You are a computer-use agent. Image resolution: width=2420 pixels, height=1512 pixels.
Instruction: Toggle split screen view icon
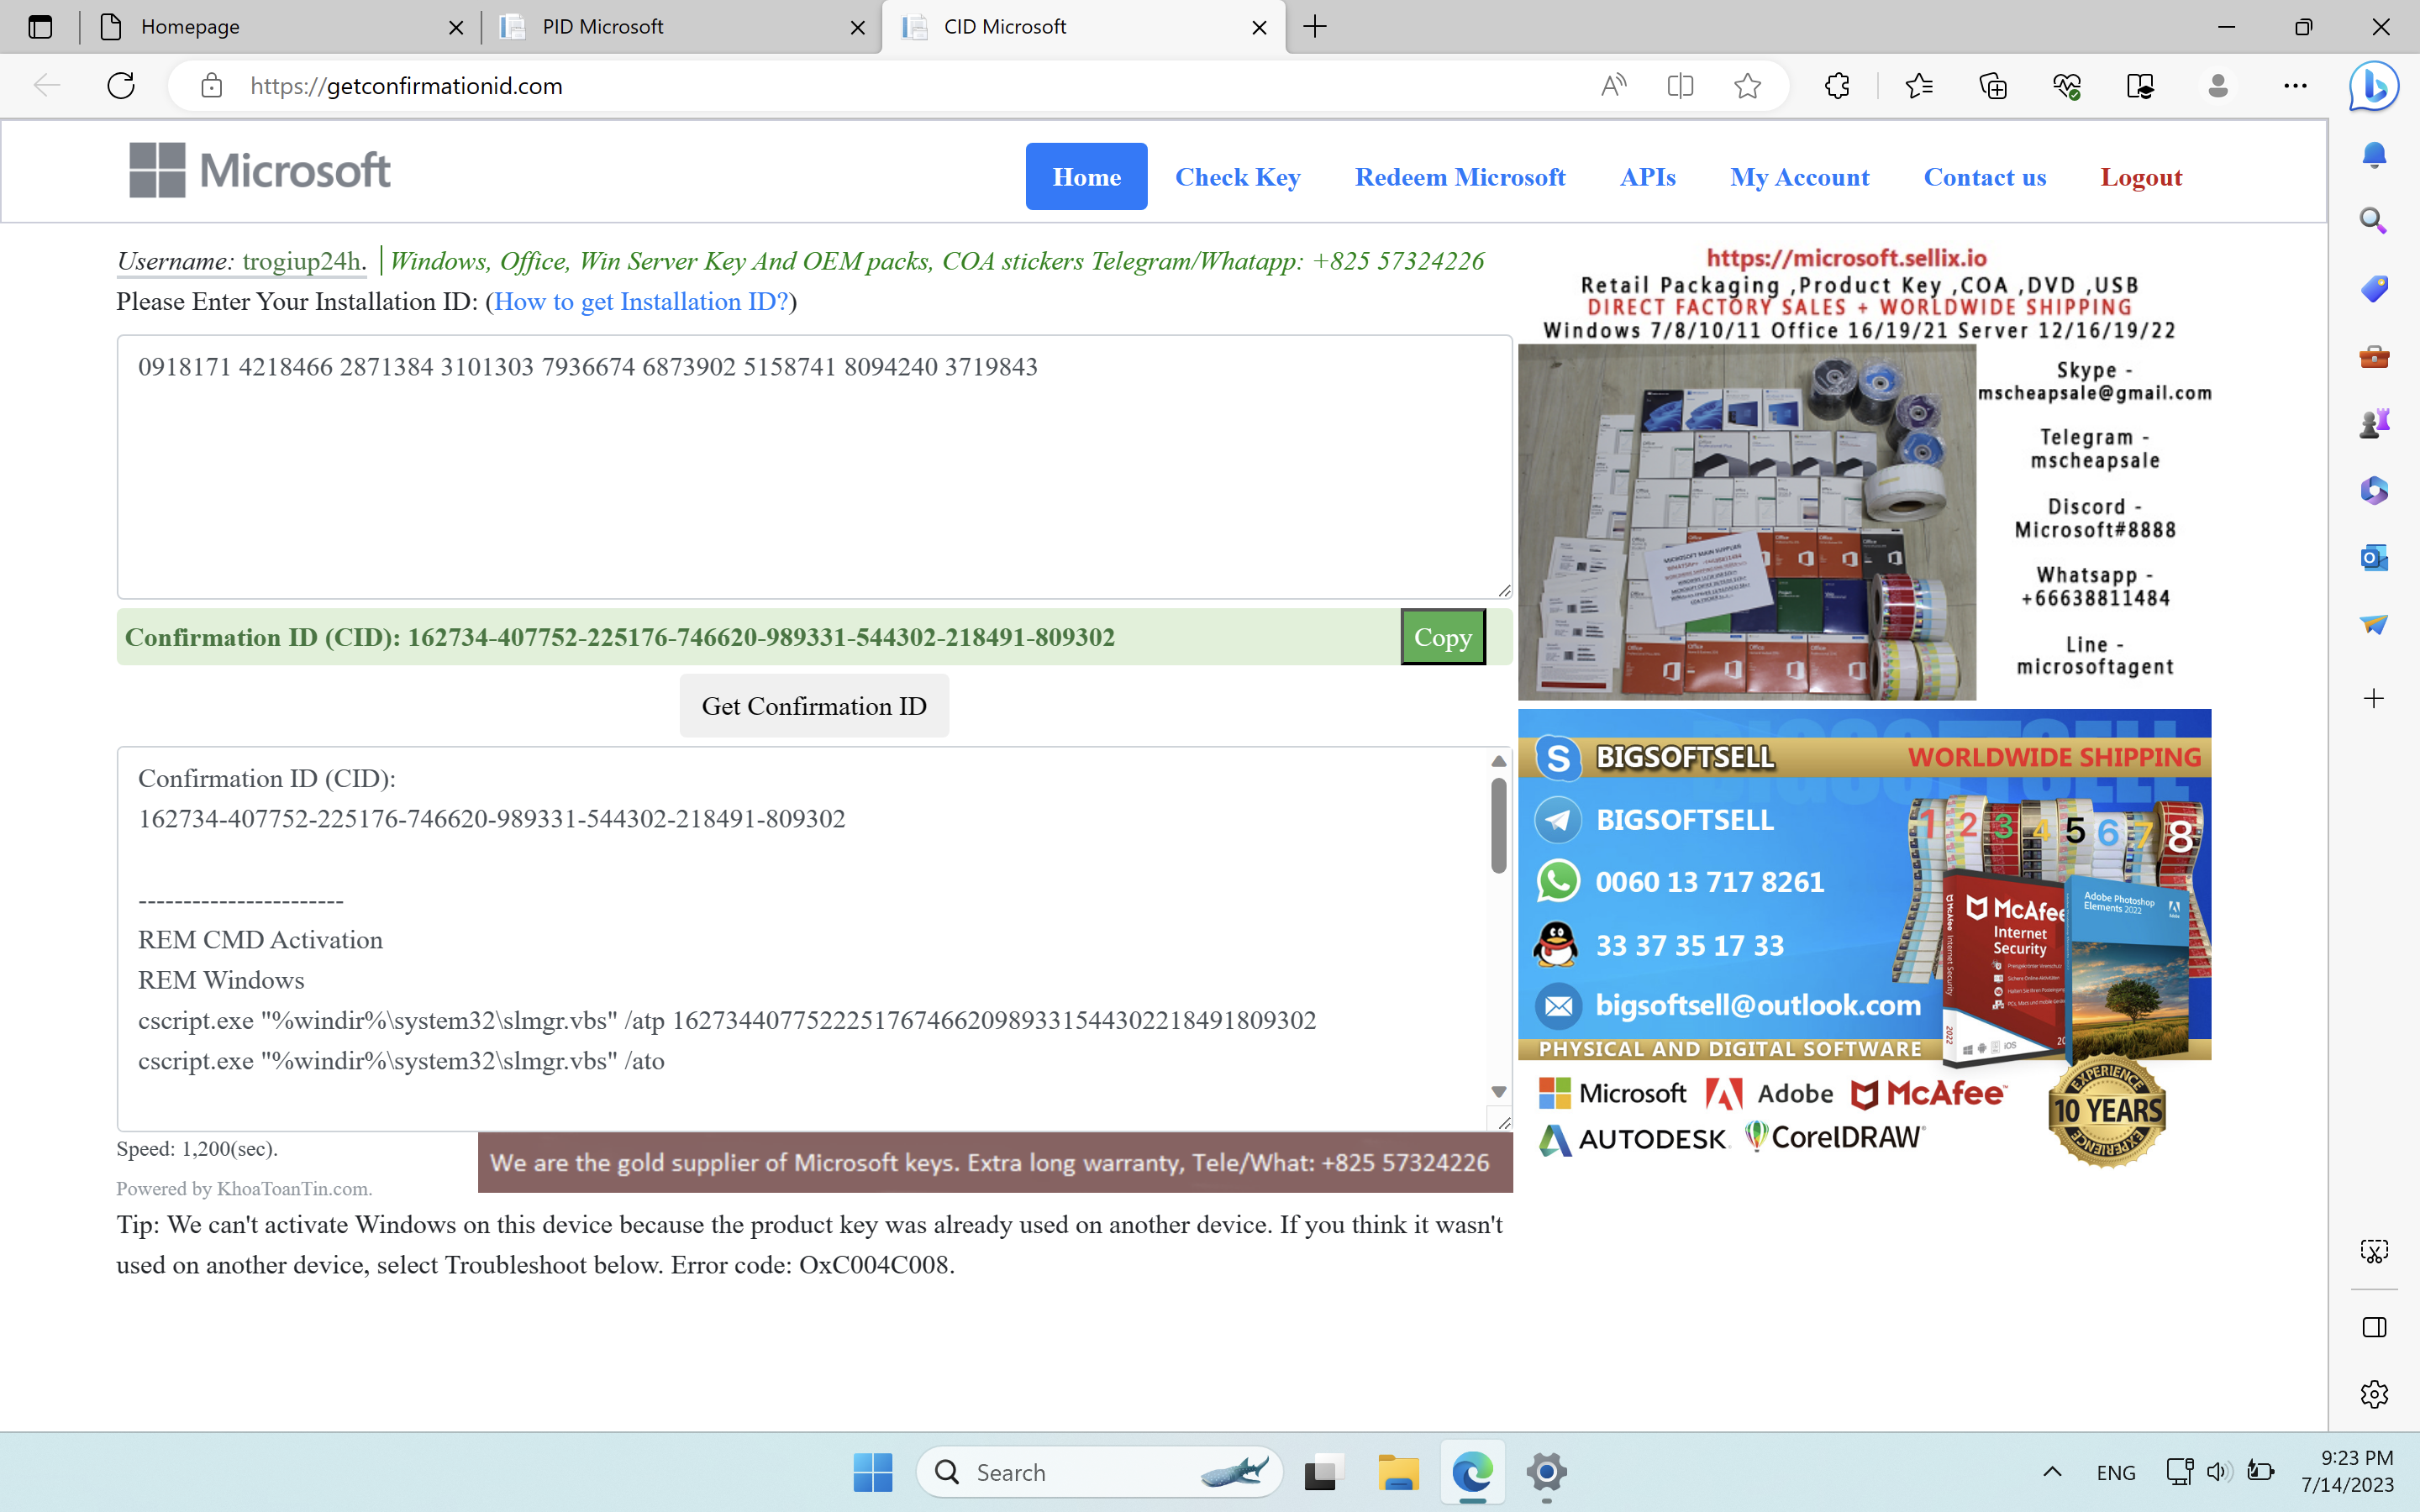1680,86
